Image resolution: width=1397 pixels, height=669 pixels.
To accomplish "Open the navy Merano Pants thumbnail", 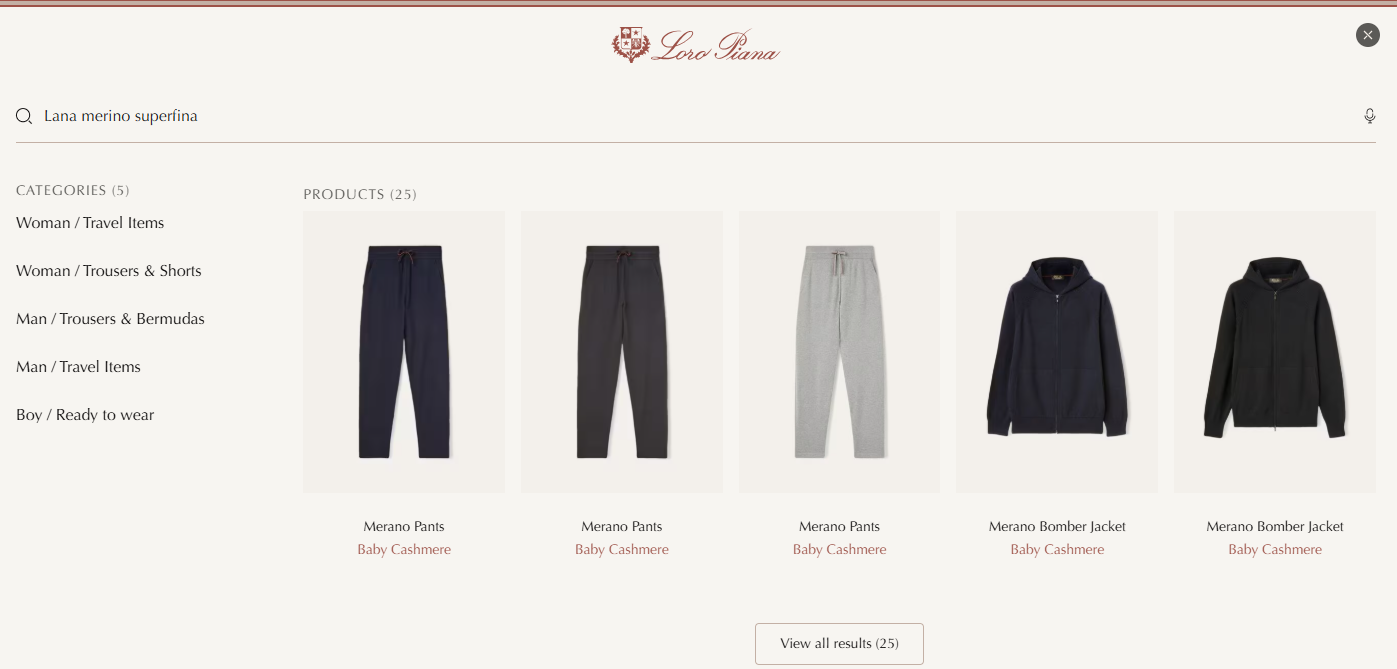I will (x=404, y=352).
